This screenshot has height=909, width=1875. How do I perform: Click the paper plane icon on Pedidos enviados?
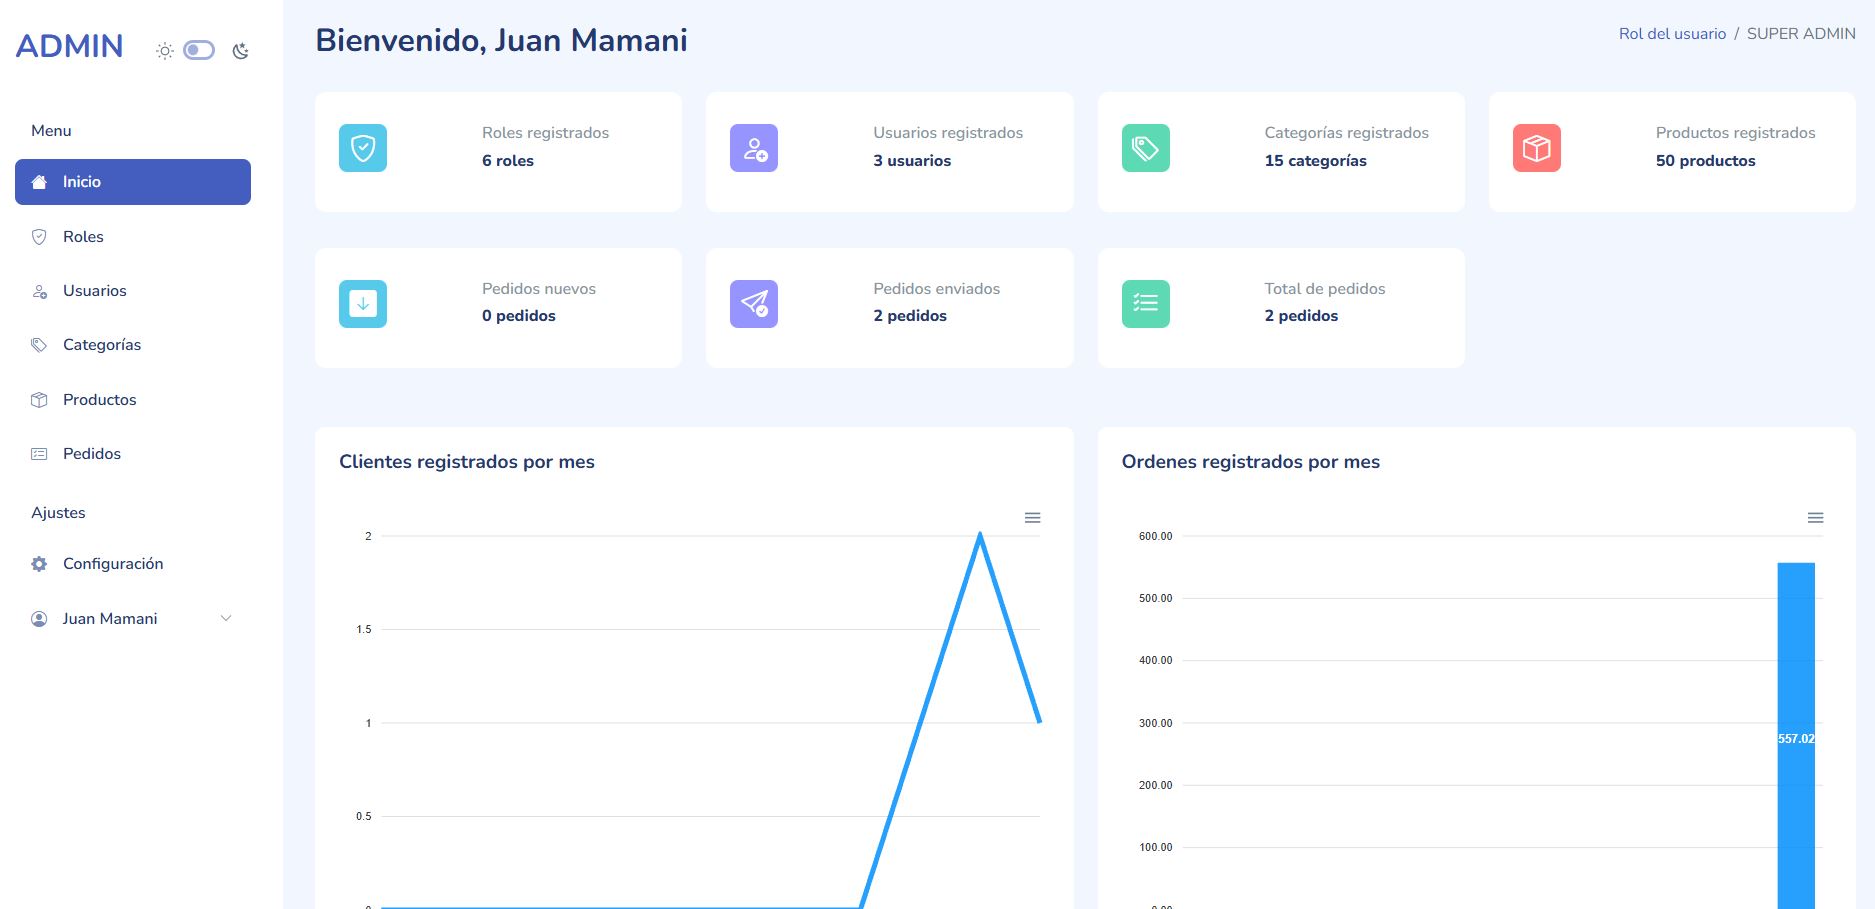pyautogui.click(x=753, y=304)
